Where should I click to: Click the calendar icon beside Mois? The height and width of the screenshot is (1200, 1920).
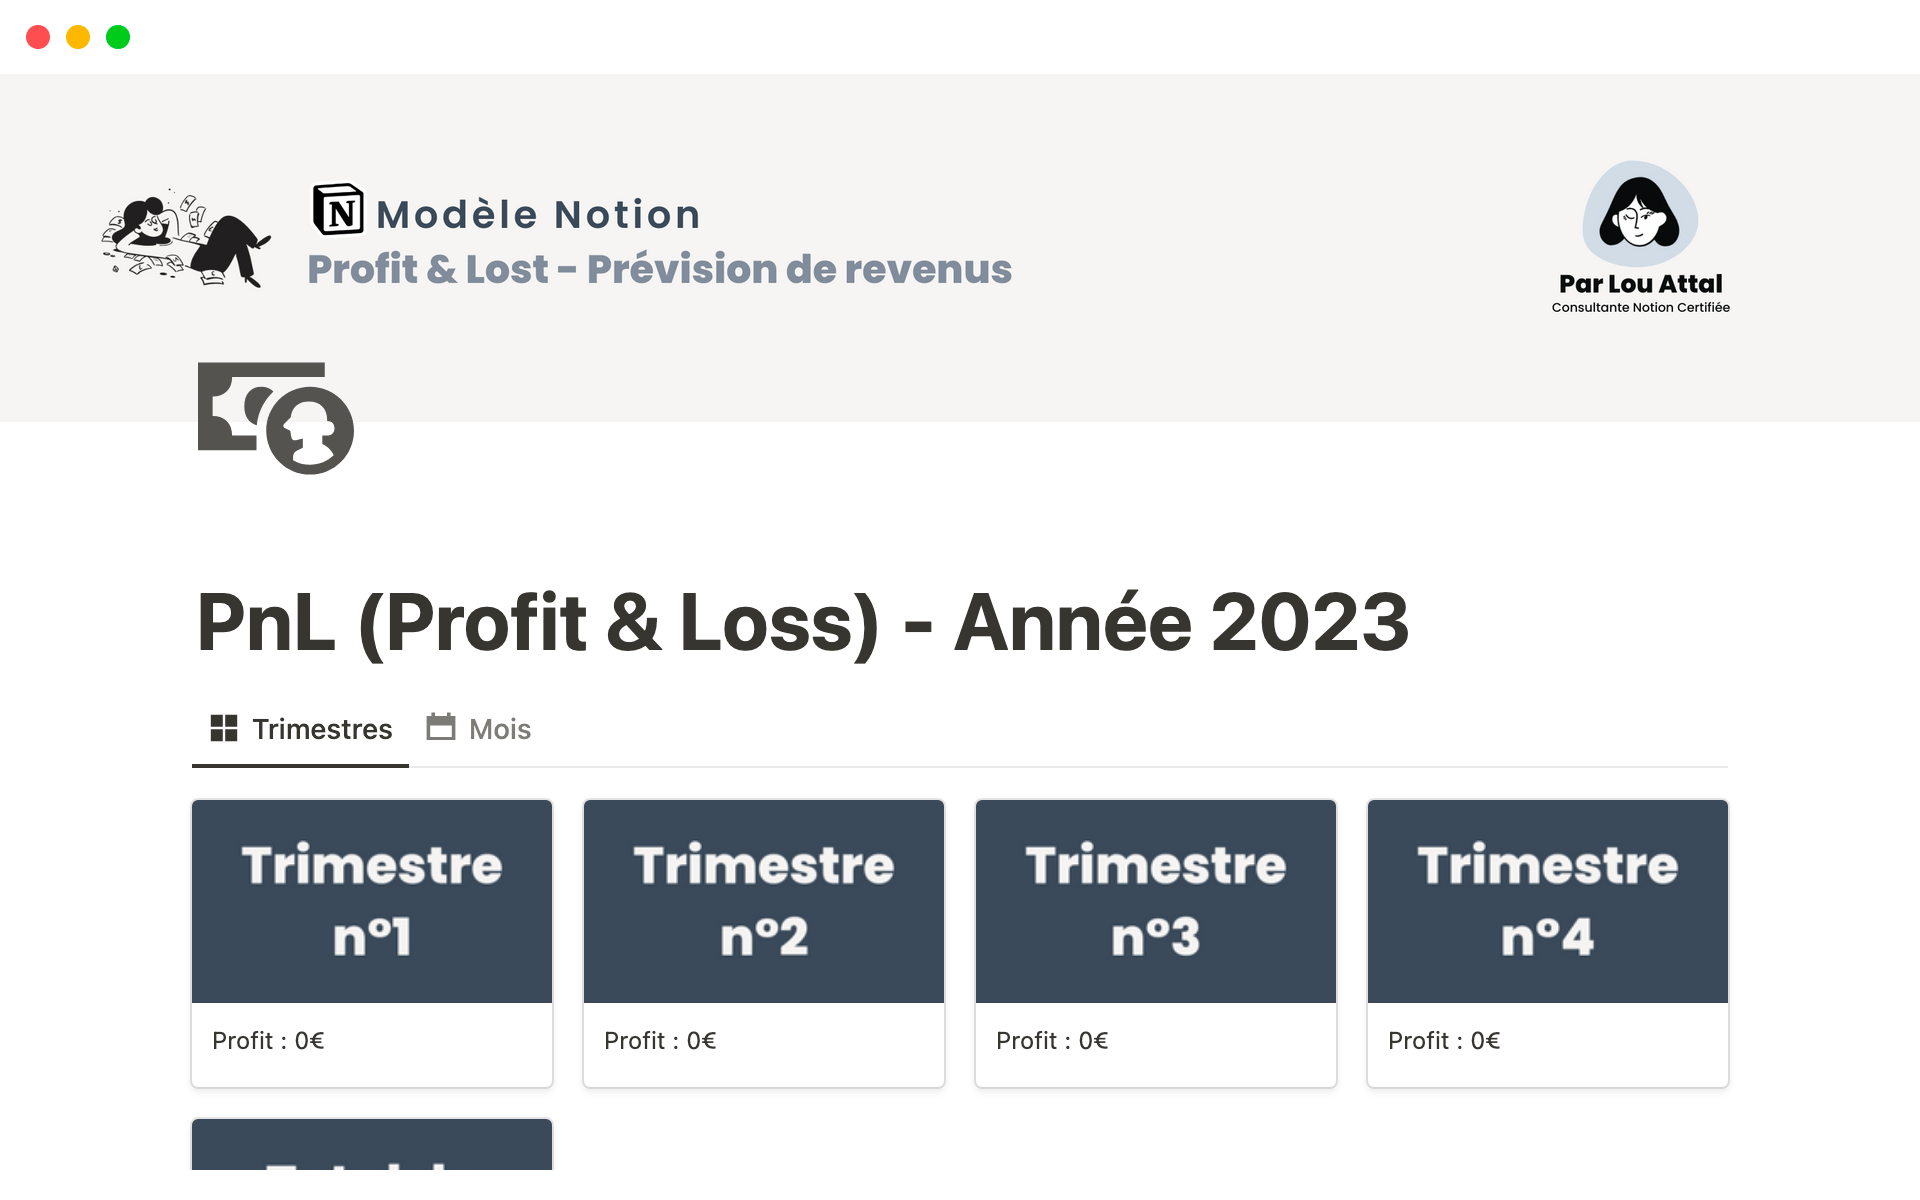coord(441,727)
